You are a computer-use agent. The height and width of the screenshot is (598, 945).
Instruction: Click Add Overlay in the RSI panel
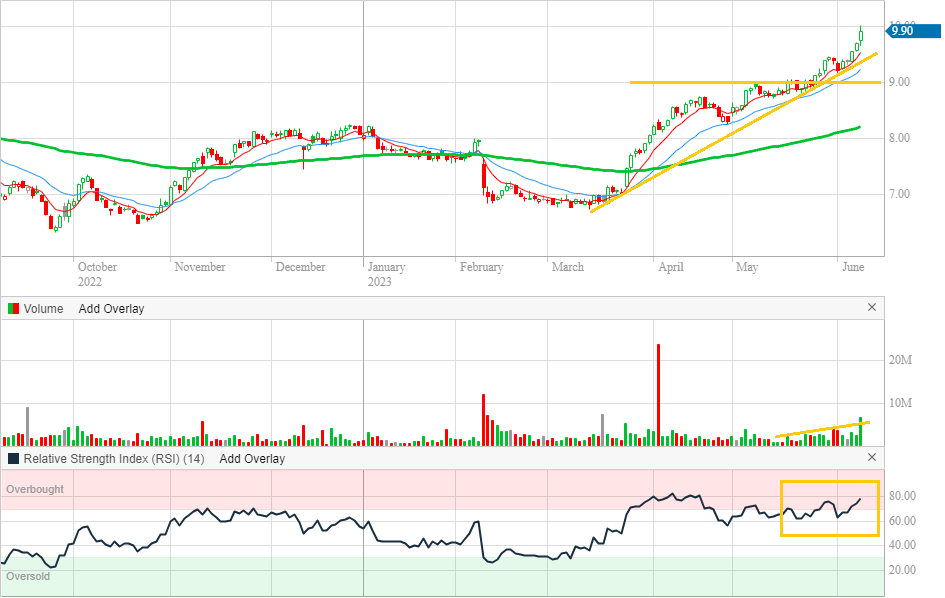[252, 459]
